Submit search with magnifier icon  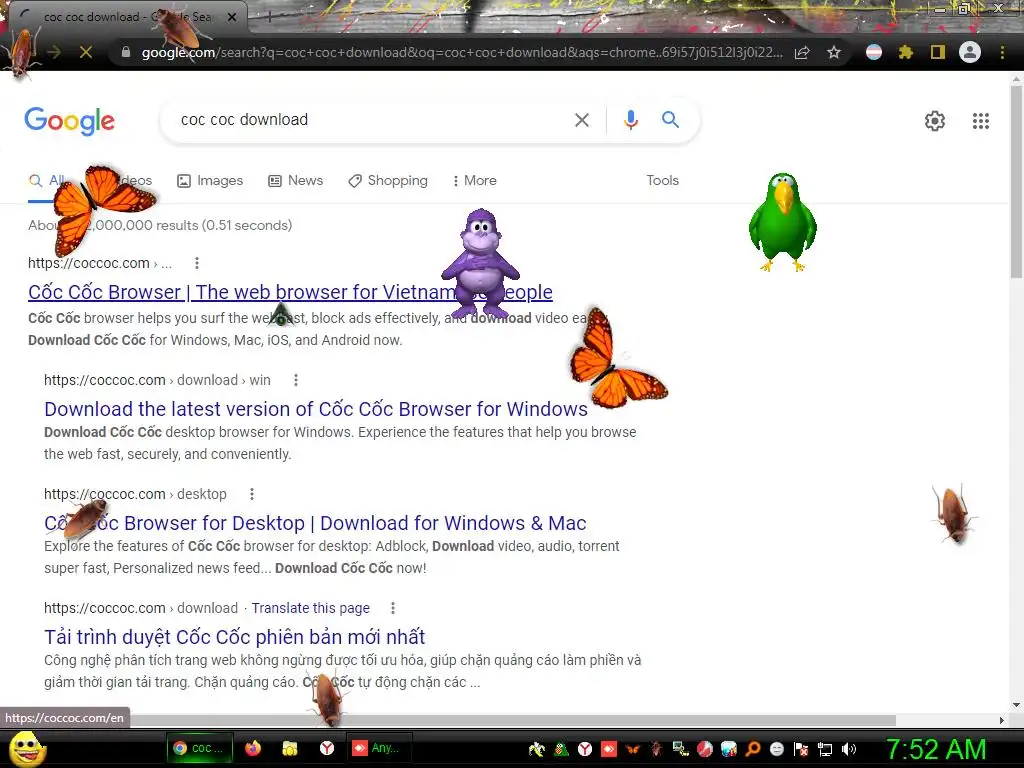coord(670,120)
